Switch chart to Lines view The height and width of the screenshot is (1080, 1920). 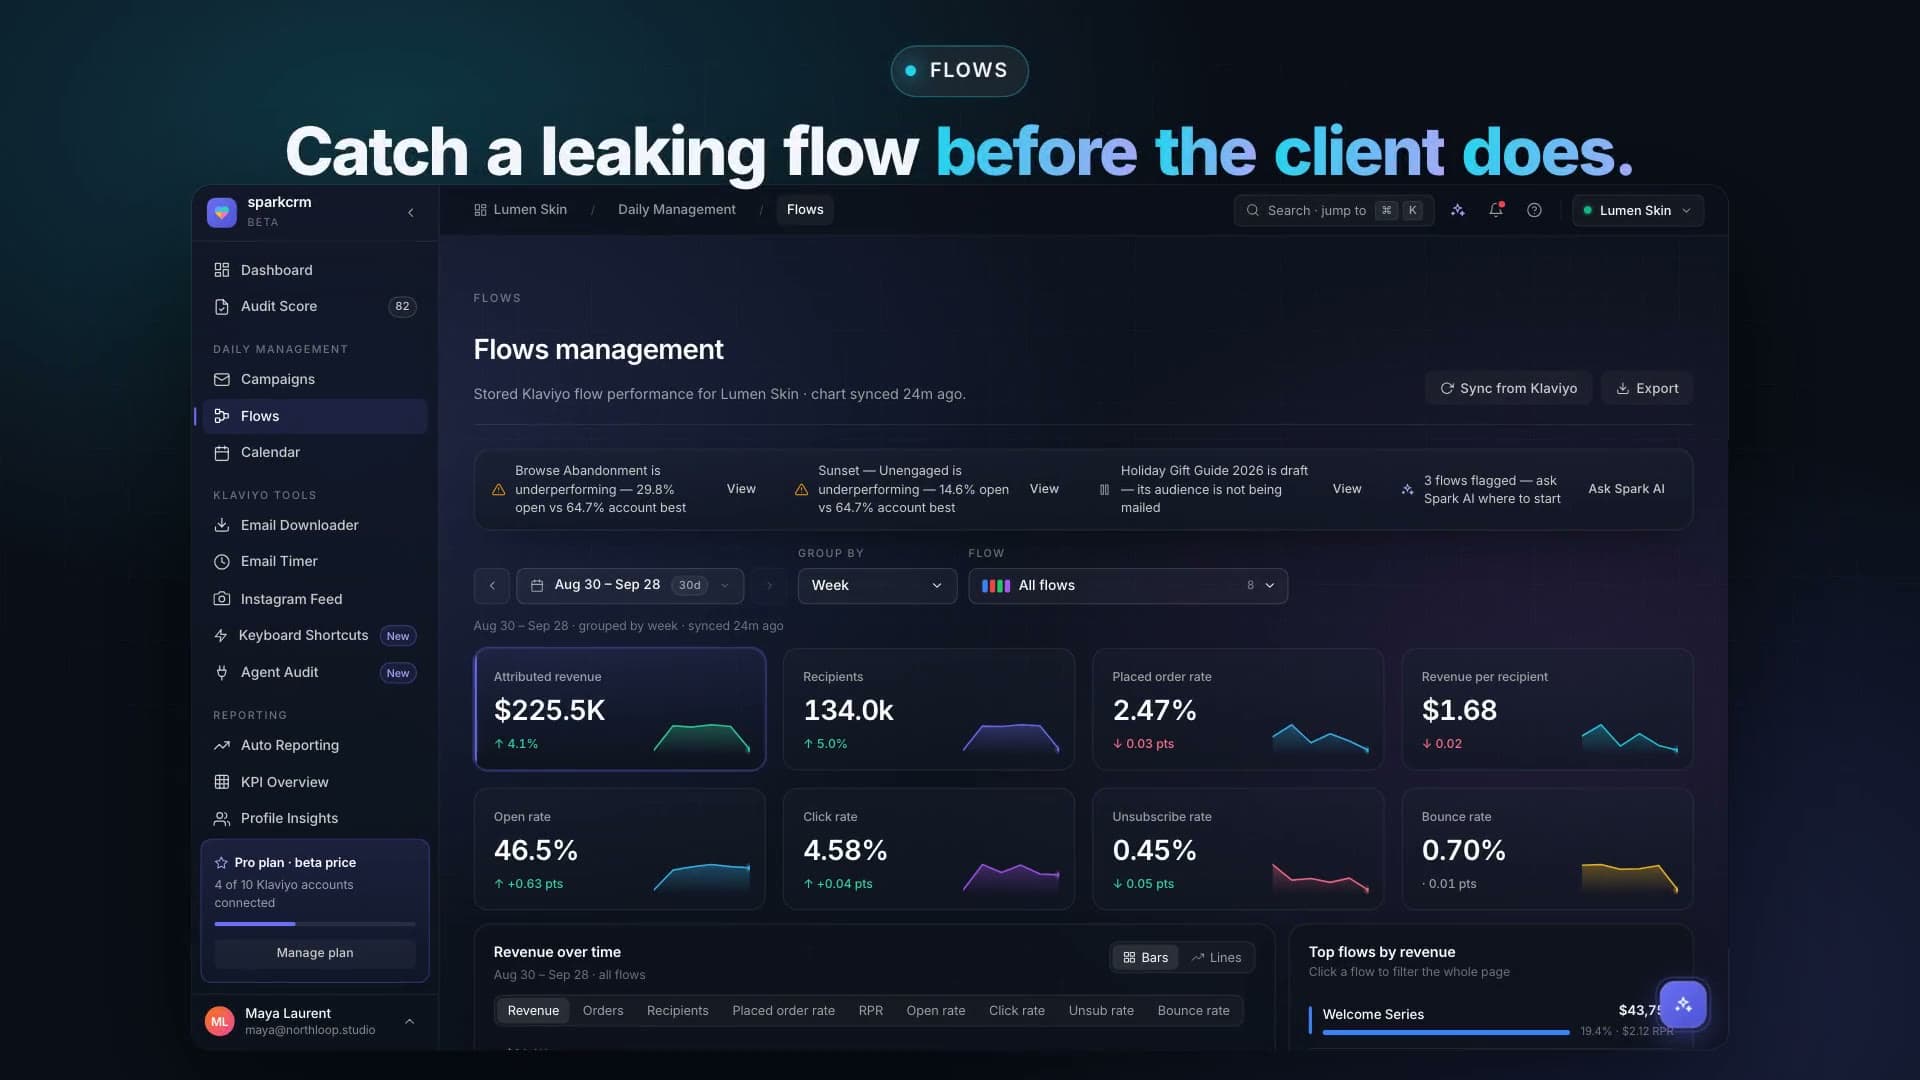tap(1216, 957)
